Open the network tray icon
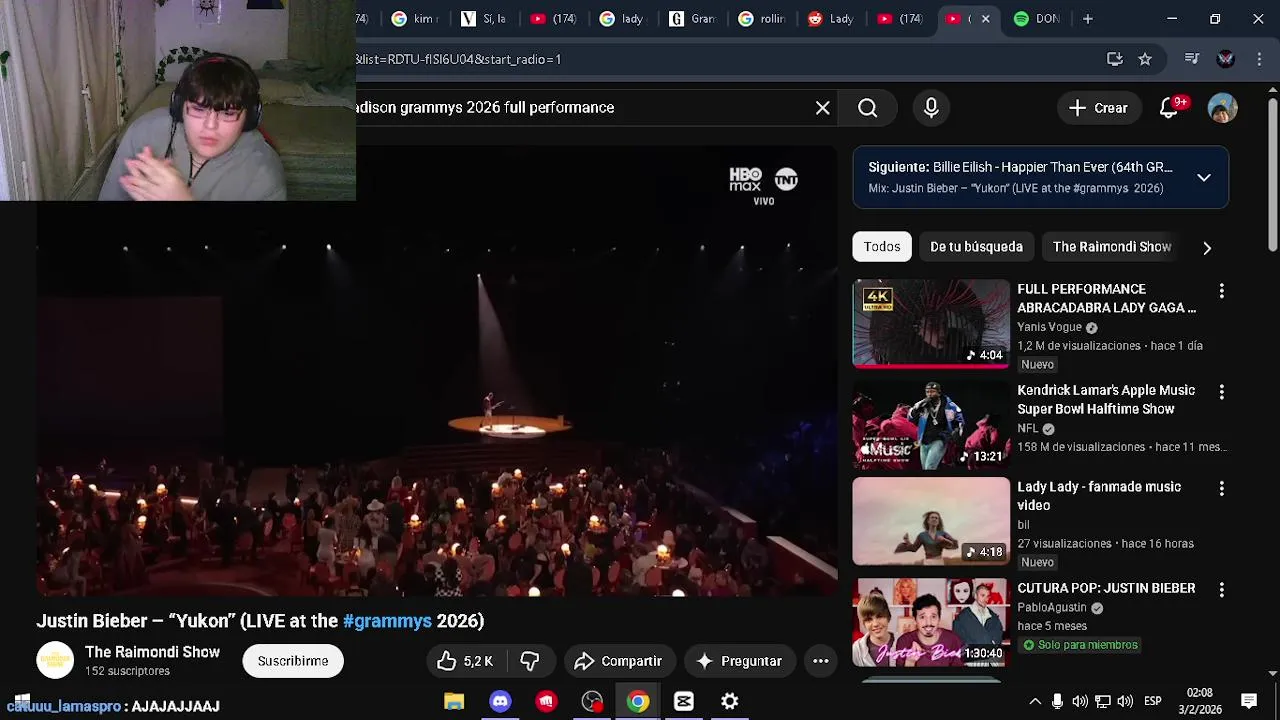 pyautogui.click(x=1102, y=702)
